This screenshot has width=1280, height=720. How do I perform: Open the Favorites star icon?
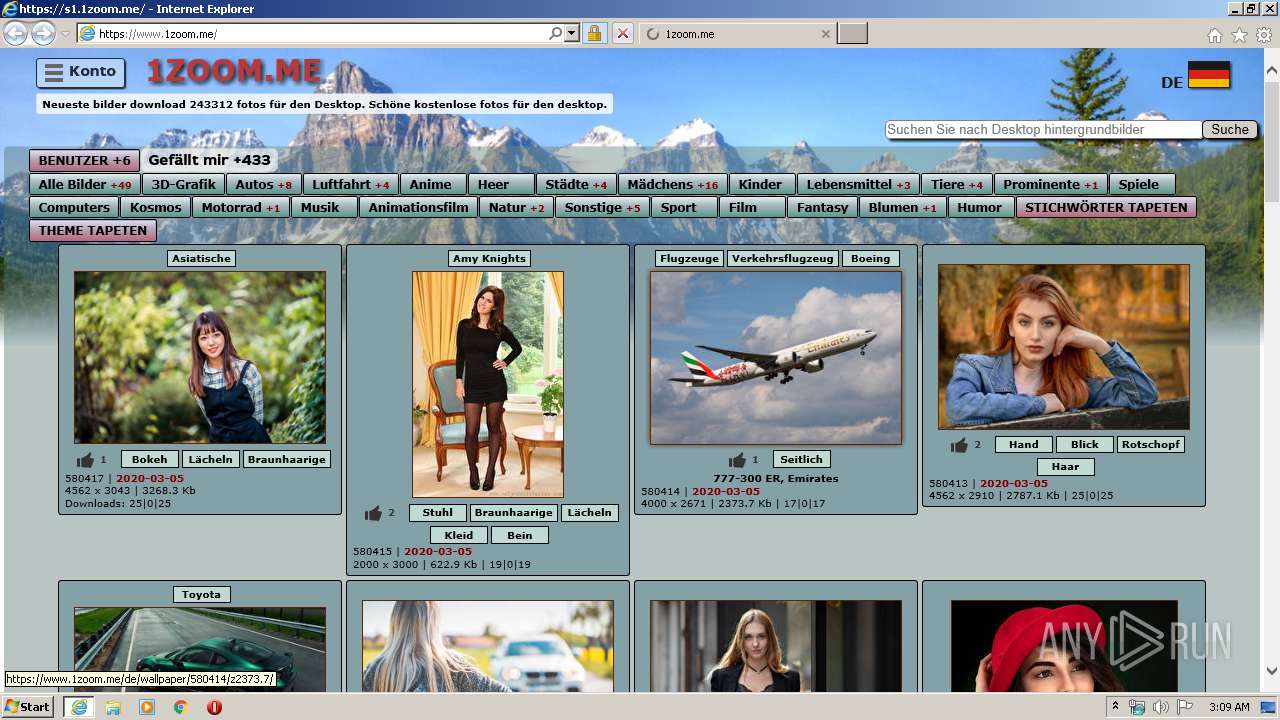1239,35
